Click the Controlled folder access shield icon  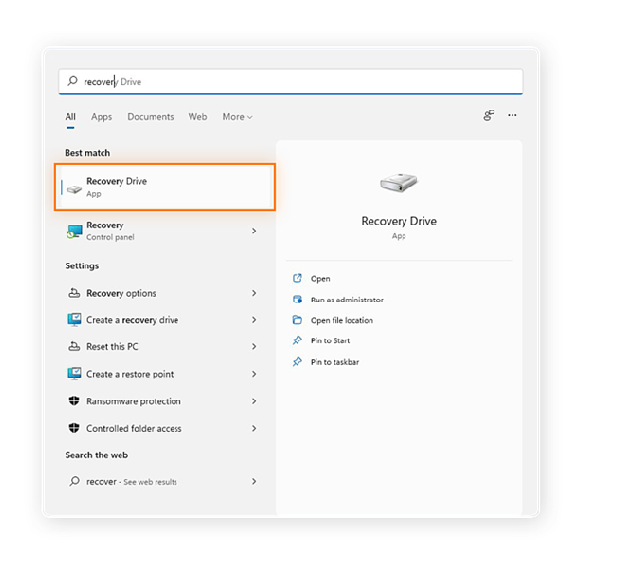(74, 428)
